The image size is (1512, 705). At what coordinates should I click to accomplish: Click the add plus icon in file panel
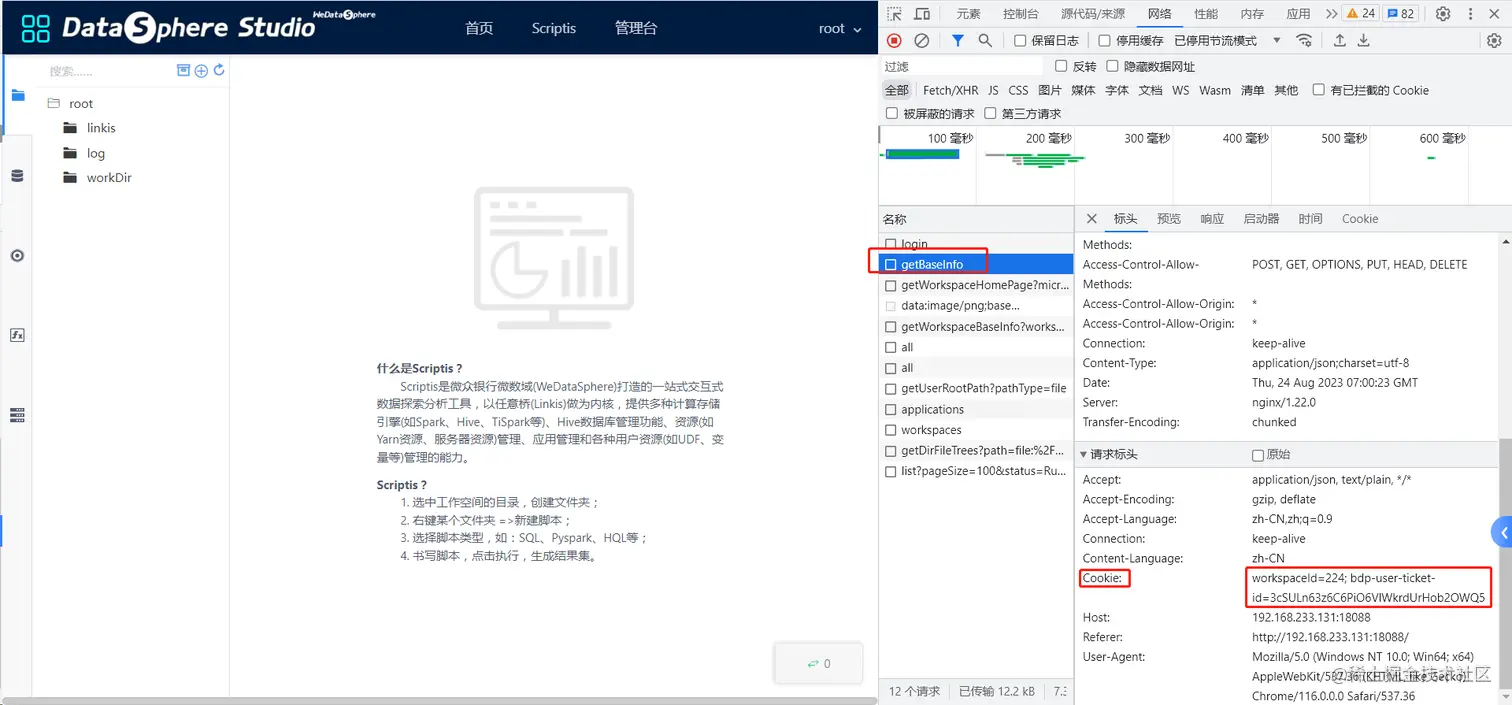click(x=201, y=70)
